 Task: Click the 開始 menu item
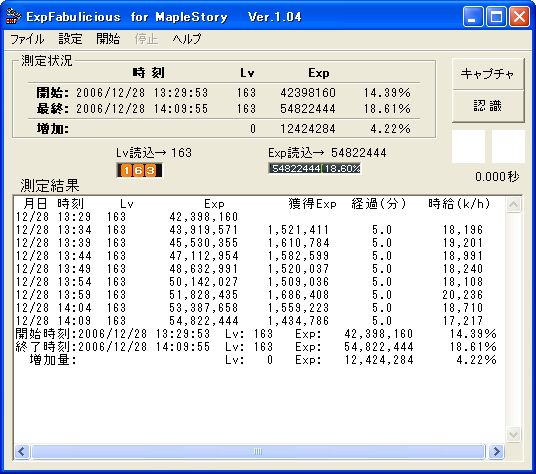(x=108, y=39)
